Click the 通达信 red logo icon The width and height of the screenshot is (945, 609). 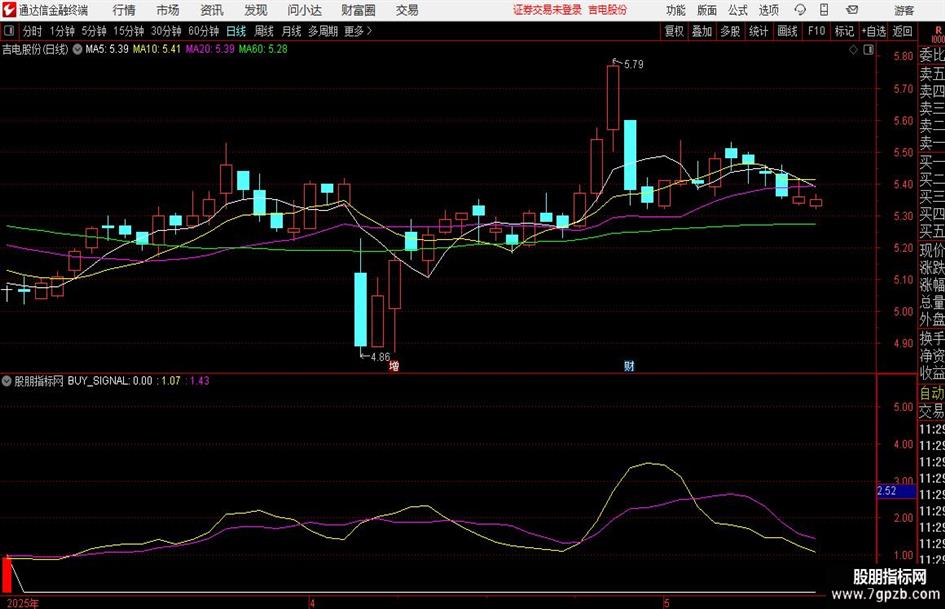9,10
